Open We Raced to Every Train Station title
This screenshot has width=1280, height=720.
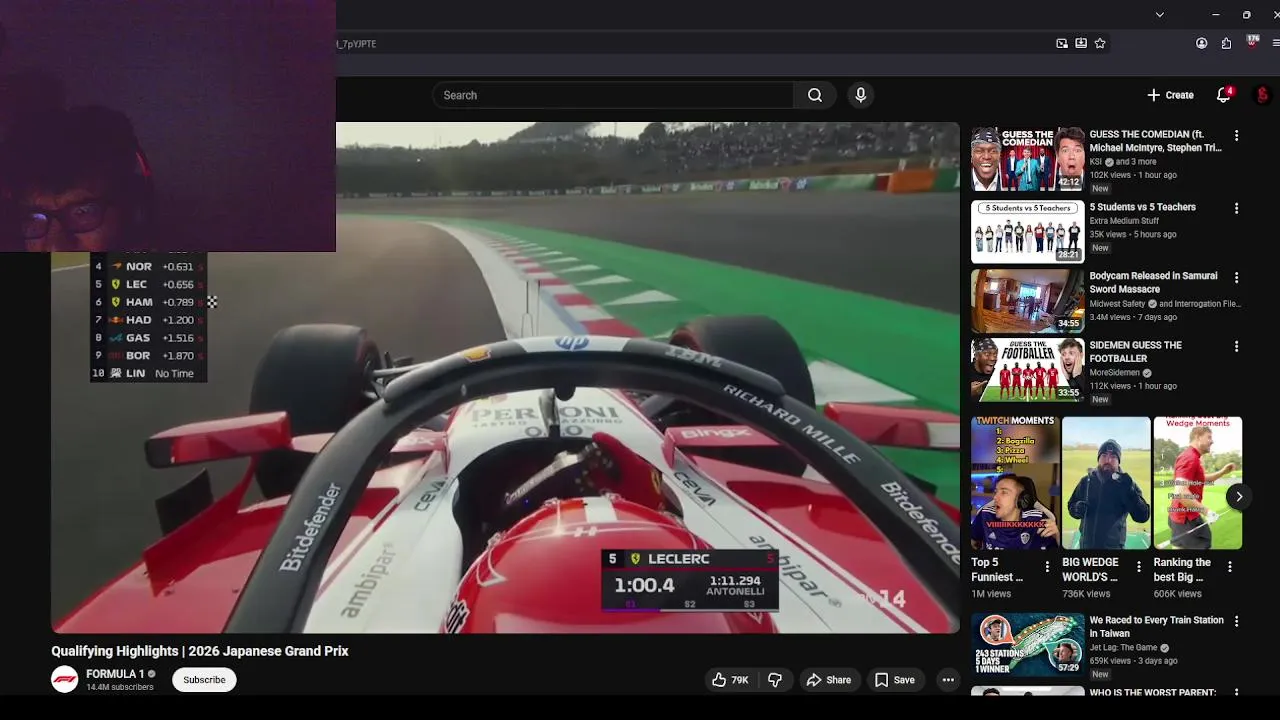point(1156,627)
